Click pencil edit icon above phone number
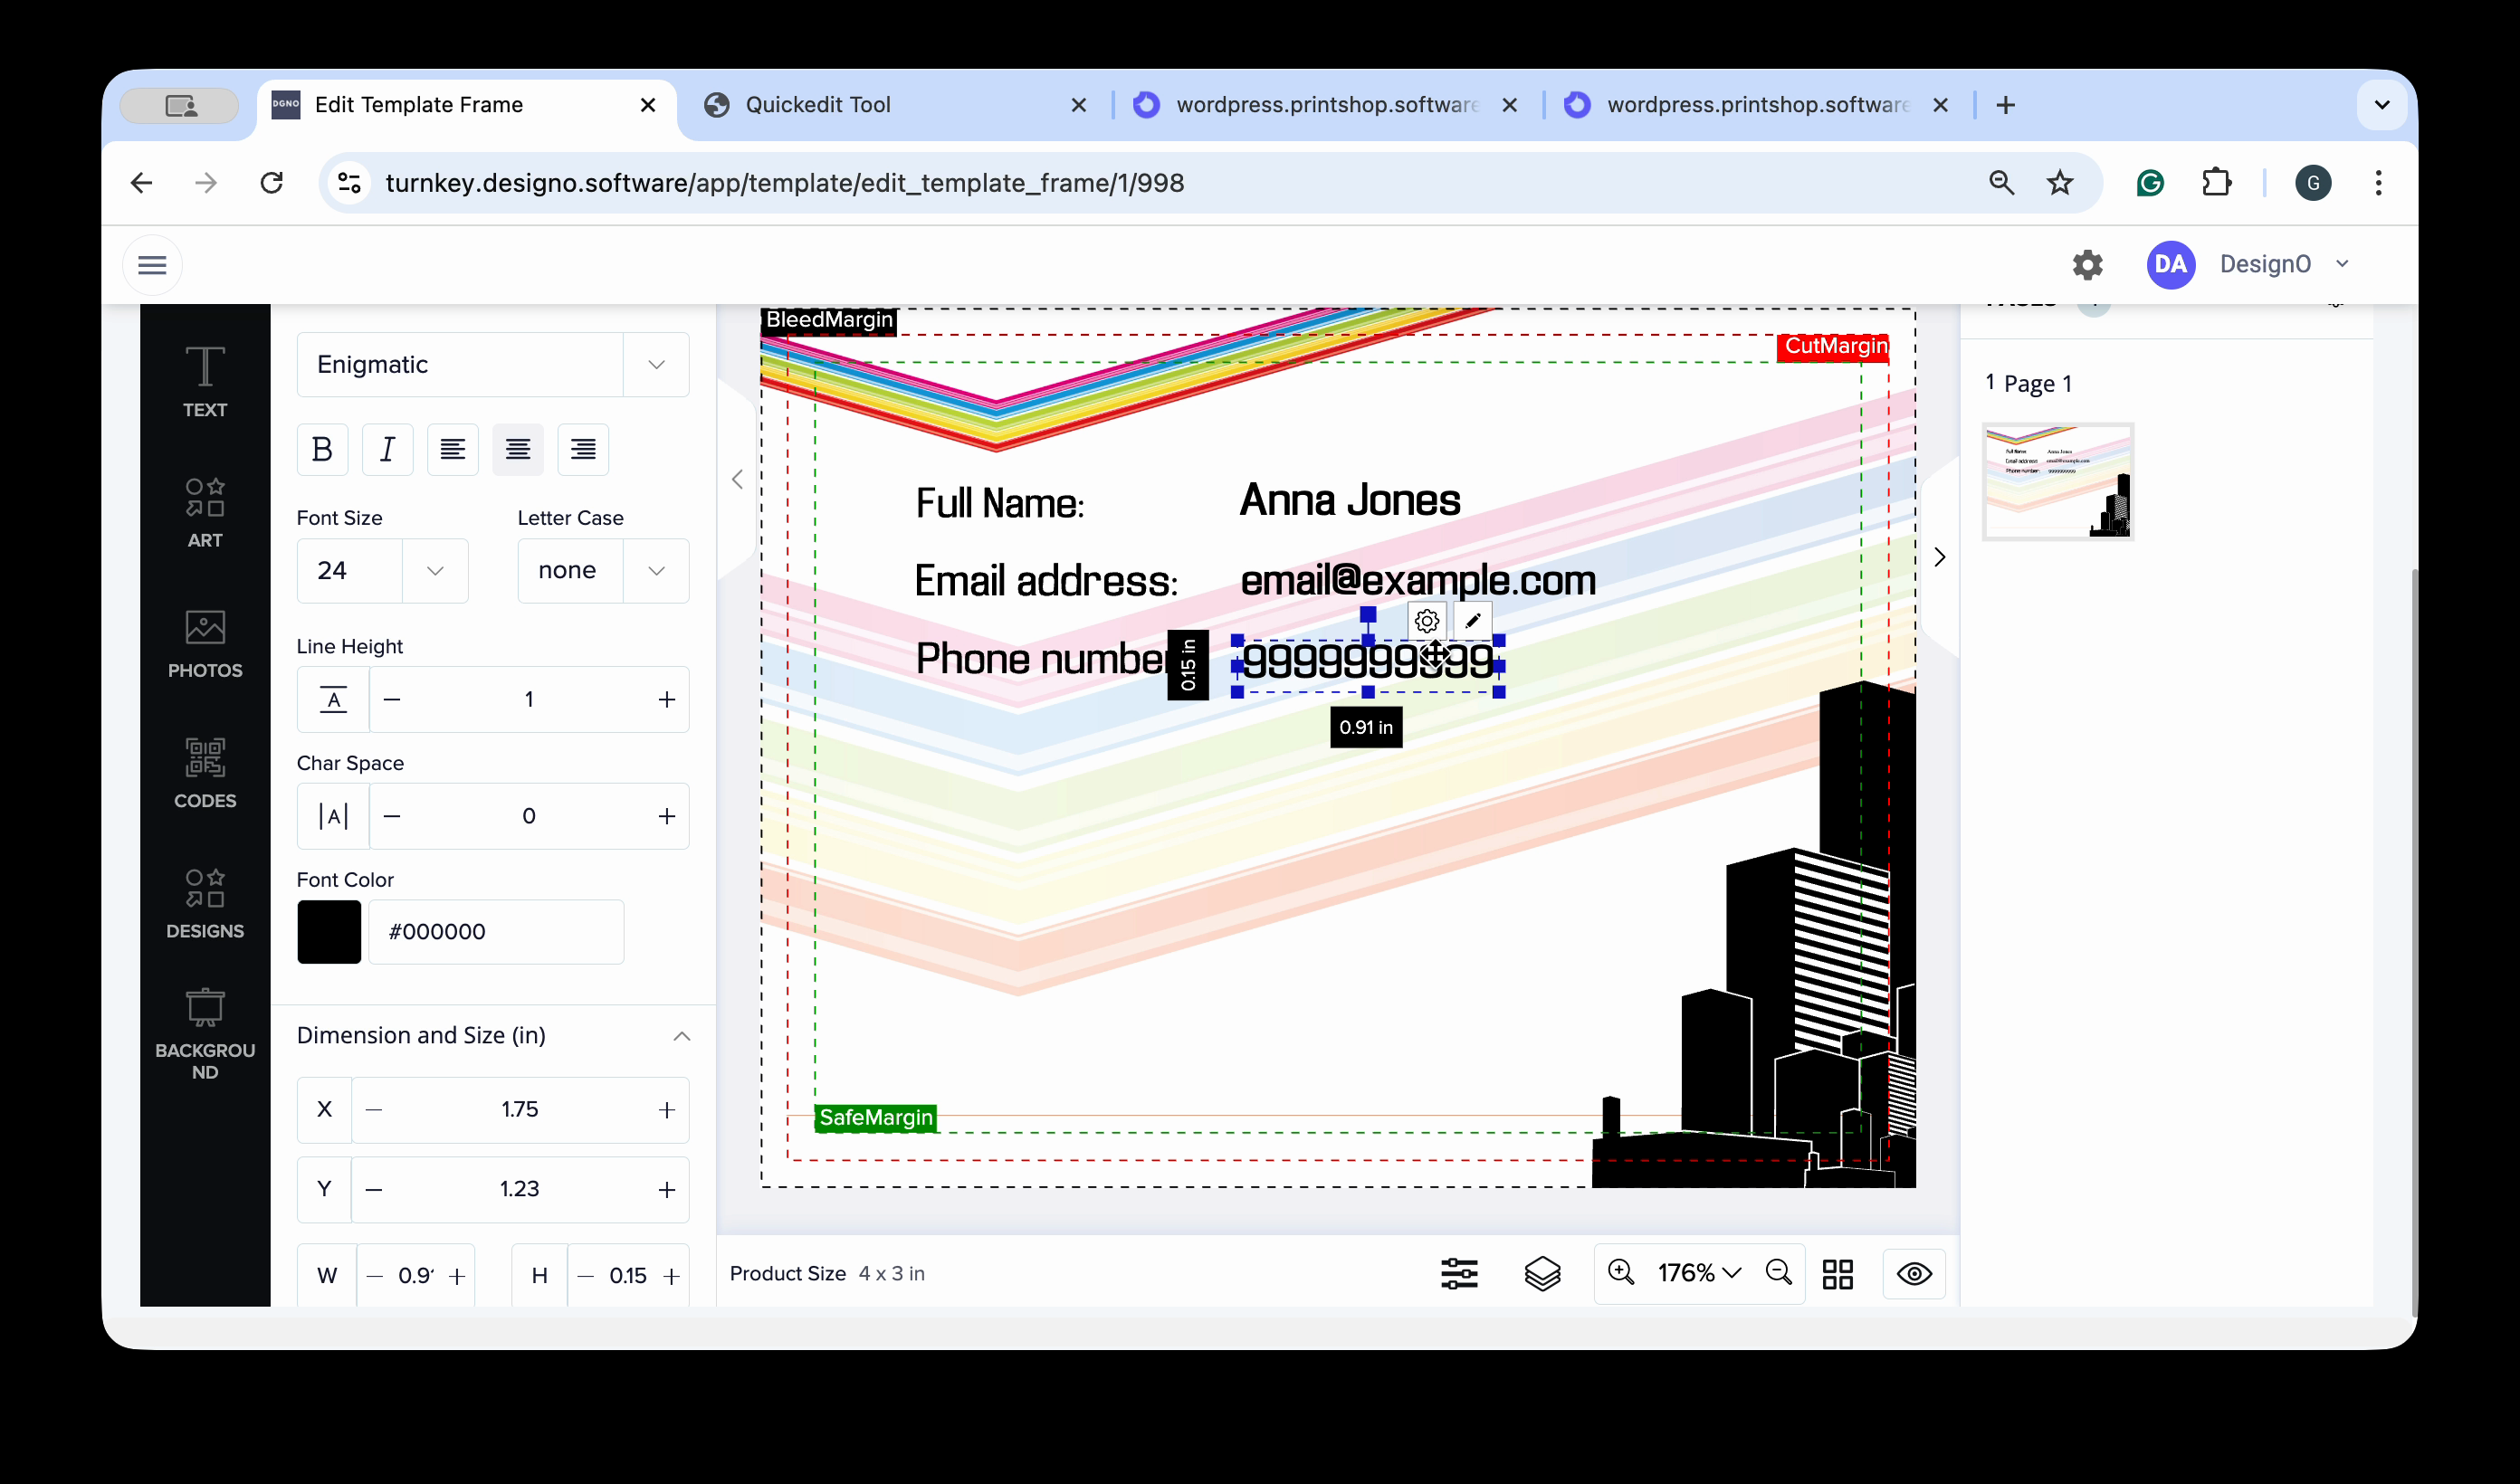This screenshot has height=1484, width=2520. pos(1472,620)
